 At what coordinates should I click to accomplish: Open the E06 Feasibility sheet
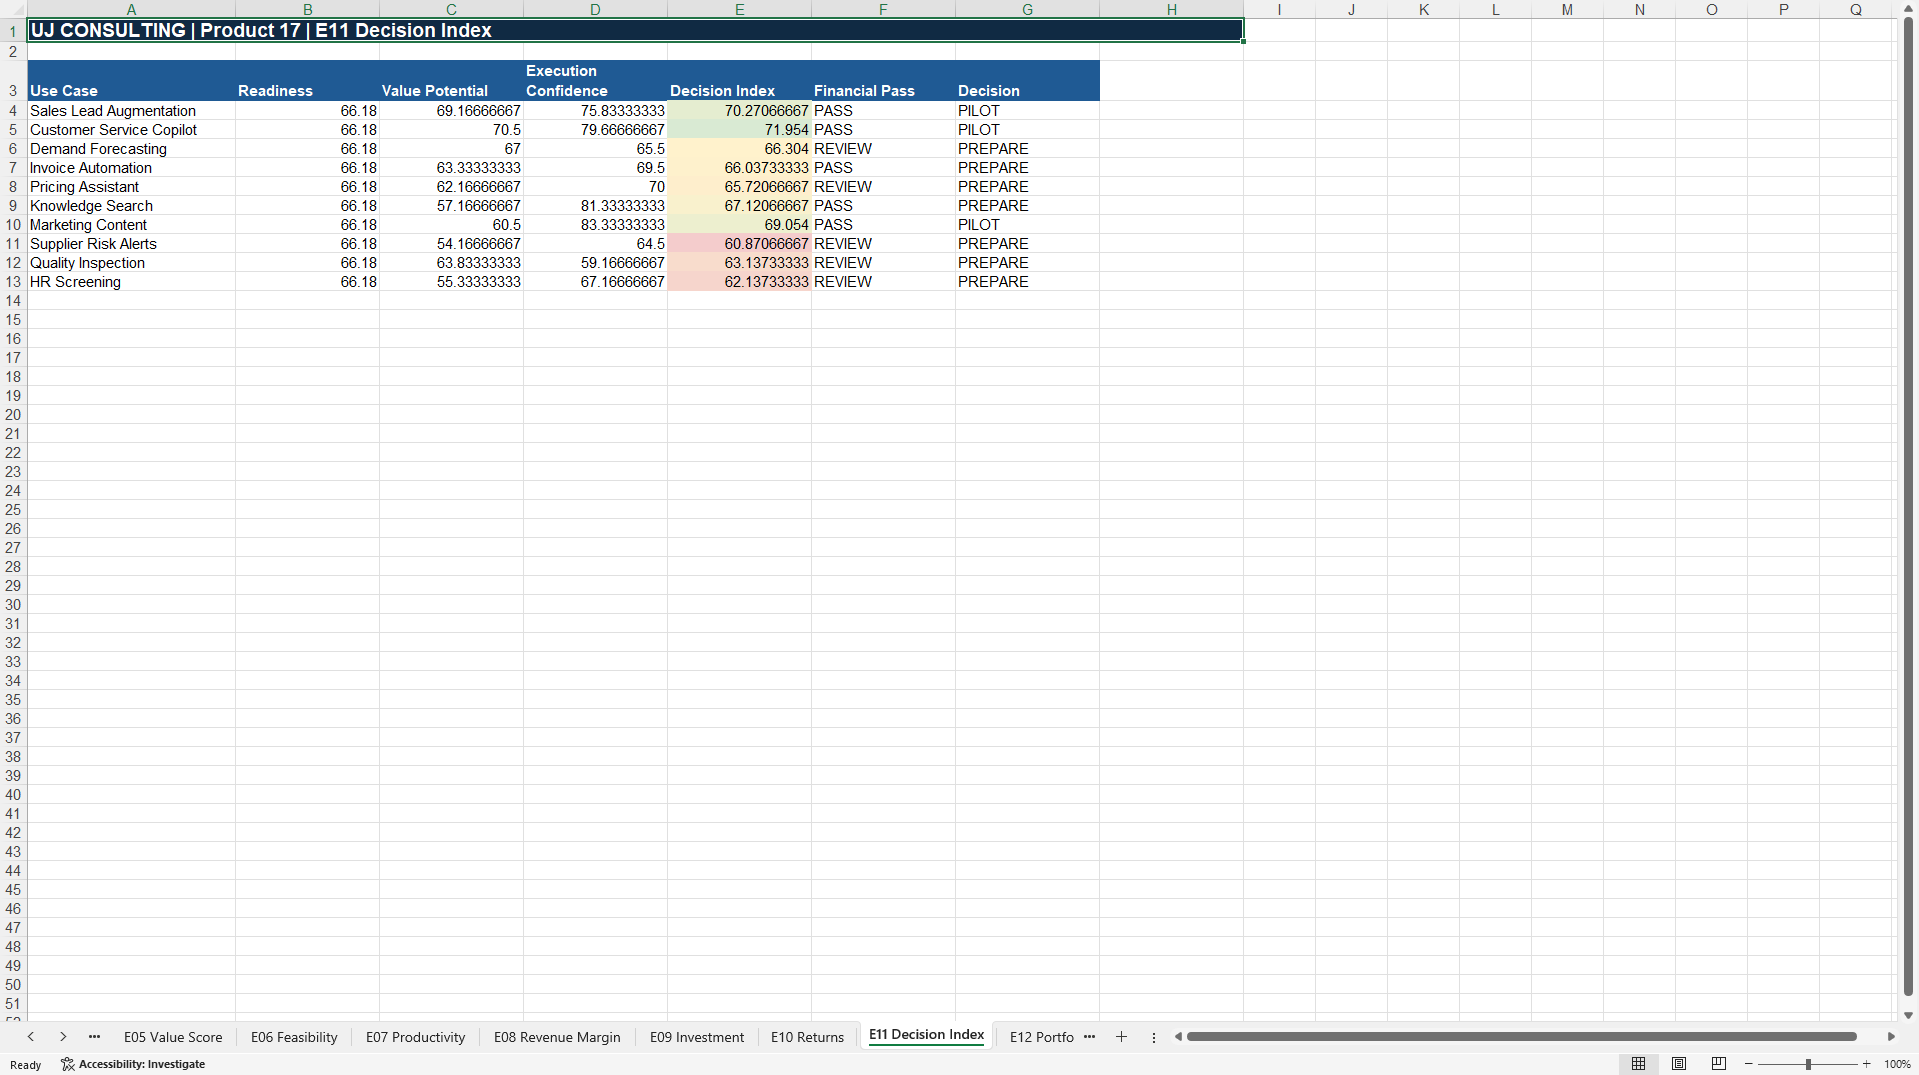pos(294,1037)
